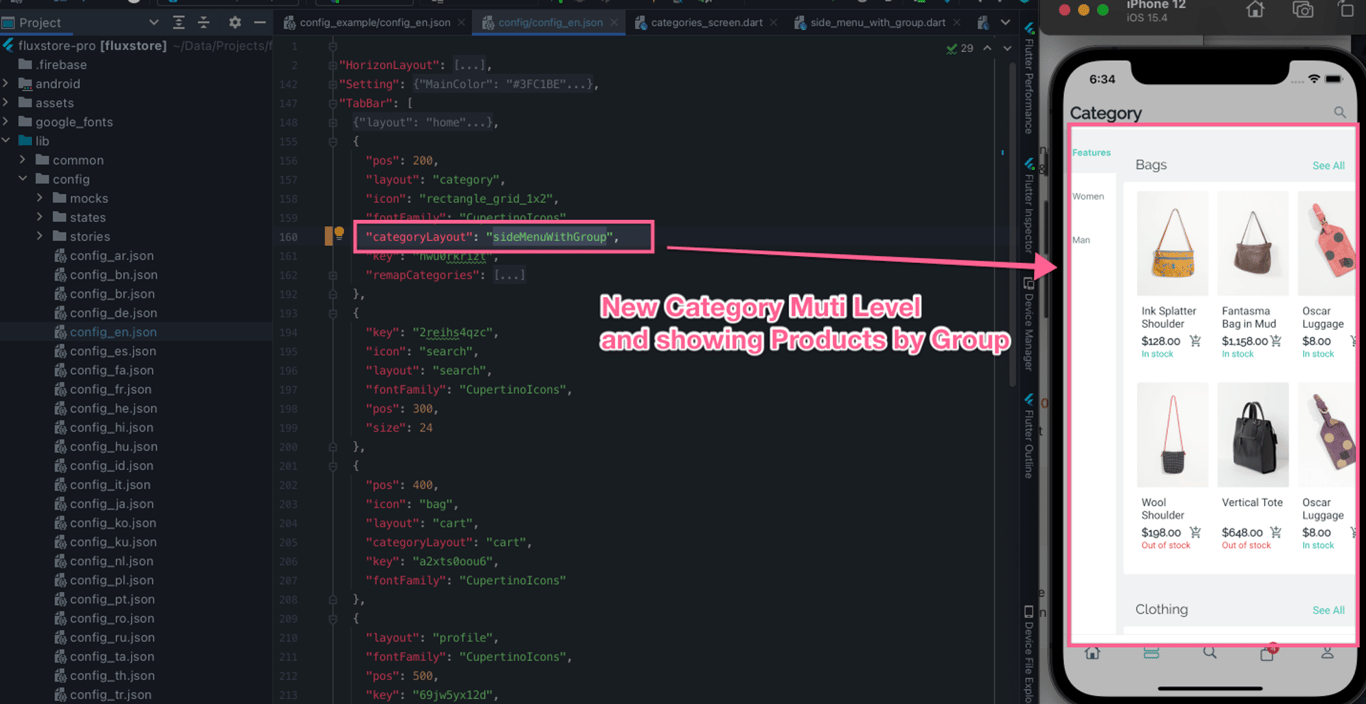The image size is (1366, 704).
Task: Collapse the config folder
Action: coord(23,179)
